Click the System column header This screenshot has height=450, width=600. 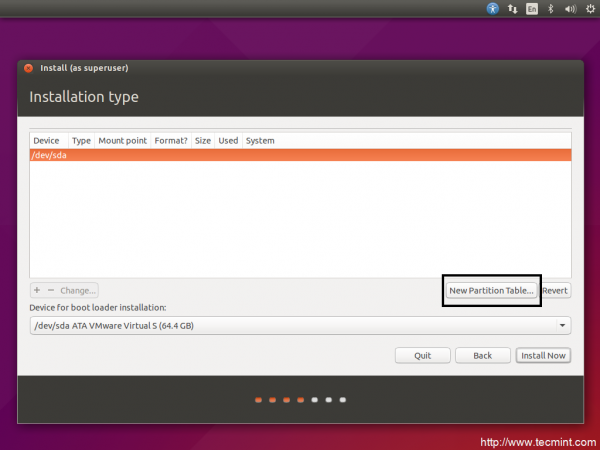coord(260,141)
